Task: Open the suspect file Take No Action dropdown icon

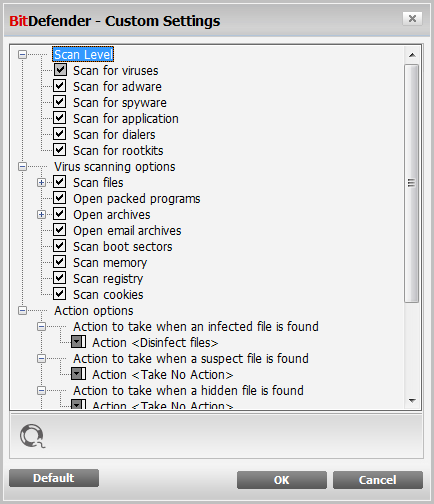Action: (79, 374)
